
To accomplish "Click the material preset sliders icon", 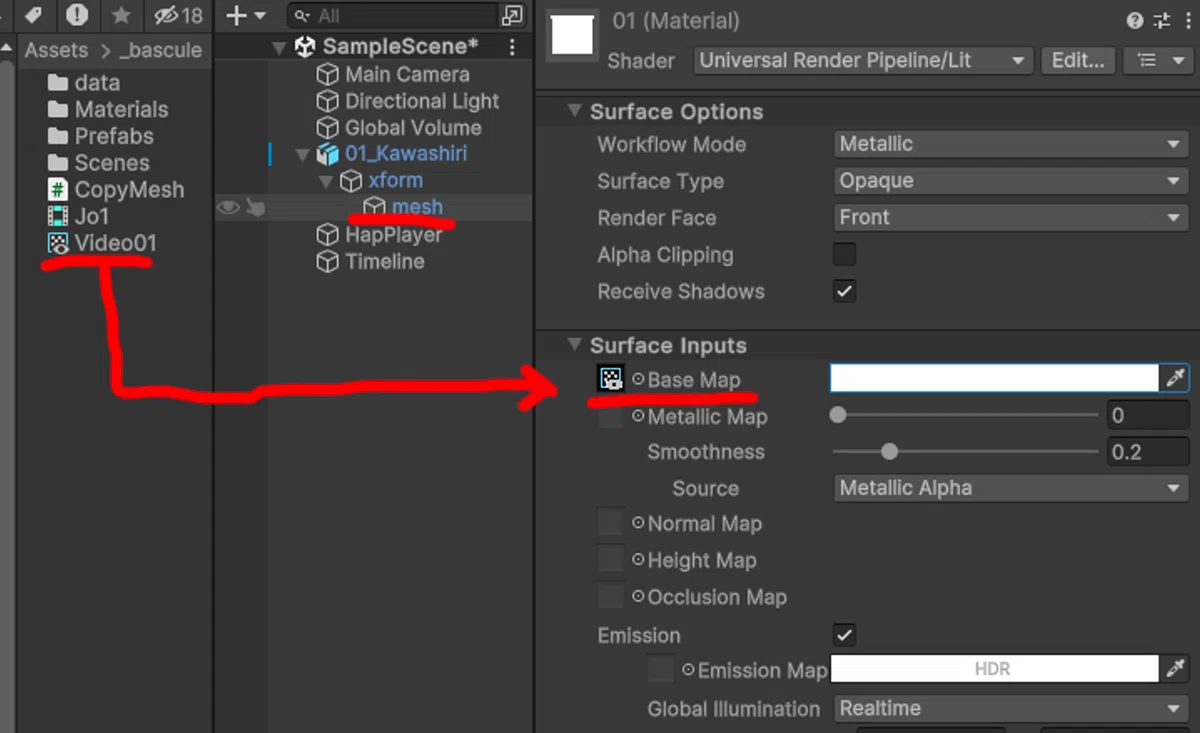I will [x=1162, y=20].
